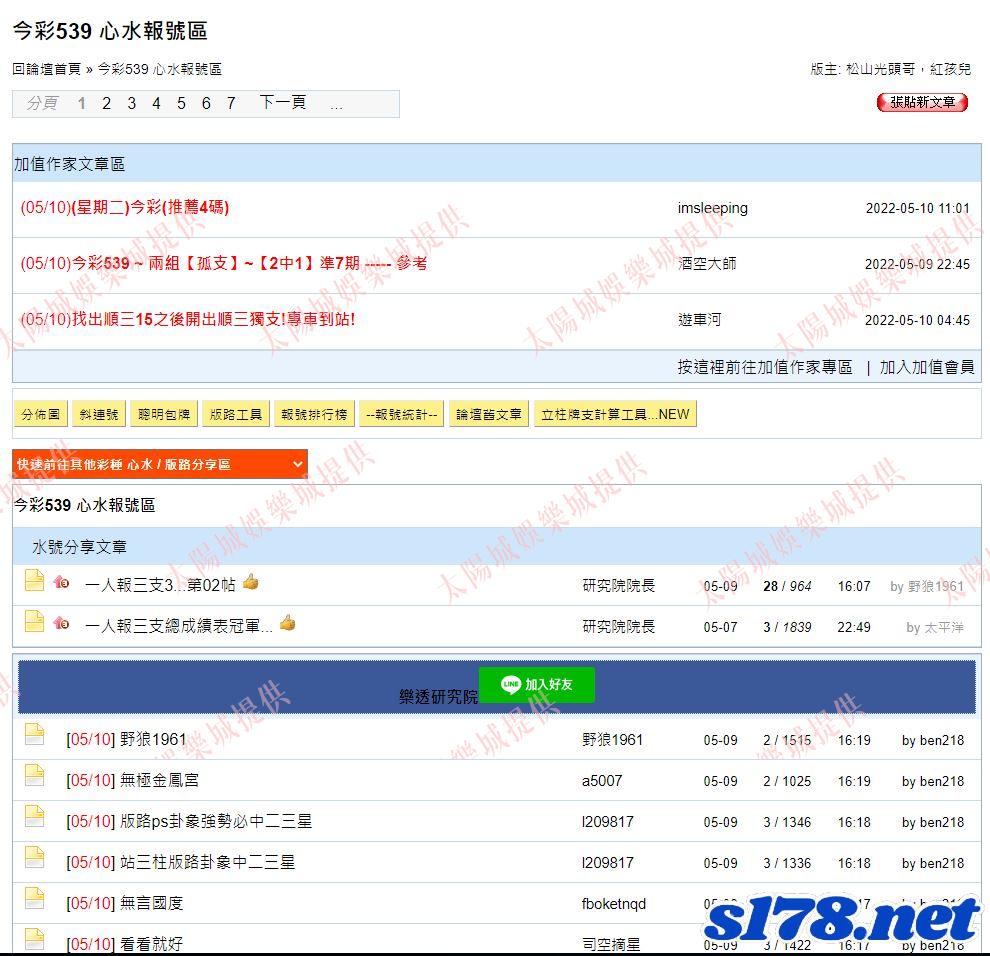This screenshot has width=990, height=956.
Task: Open thread 一人報三支總成績表冠軍...
Action: pyautogui.click(x=179, y=626)
